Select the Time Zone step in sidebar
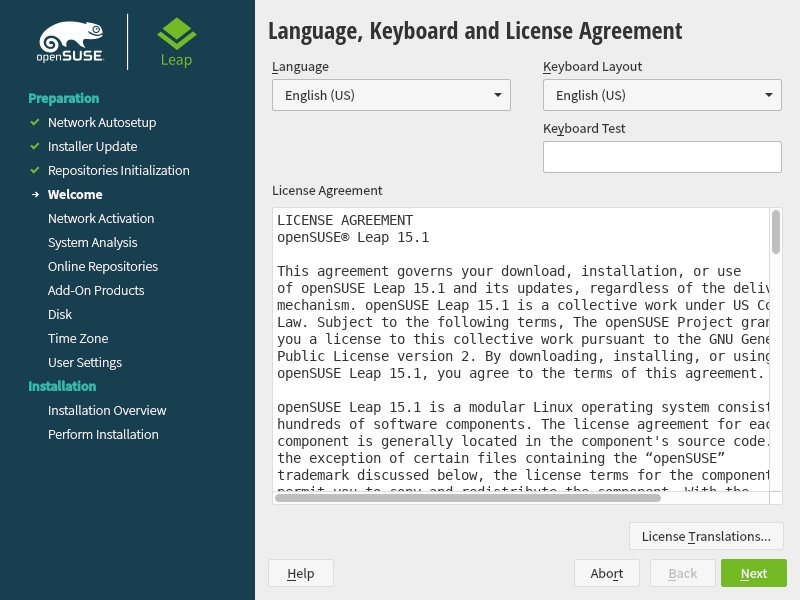 click(x=78, y=338)
